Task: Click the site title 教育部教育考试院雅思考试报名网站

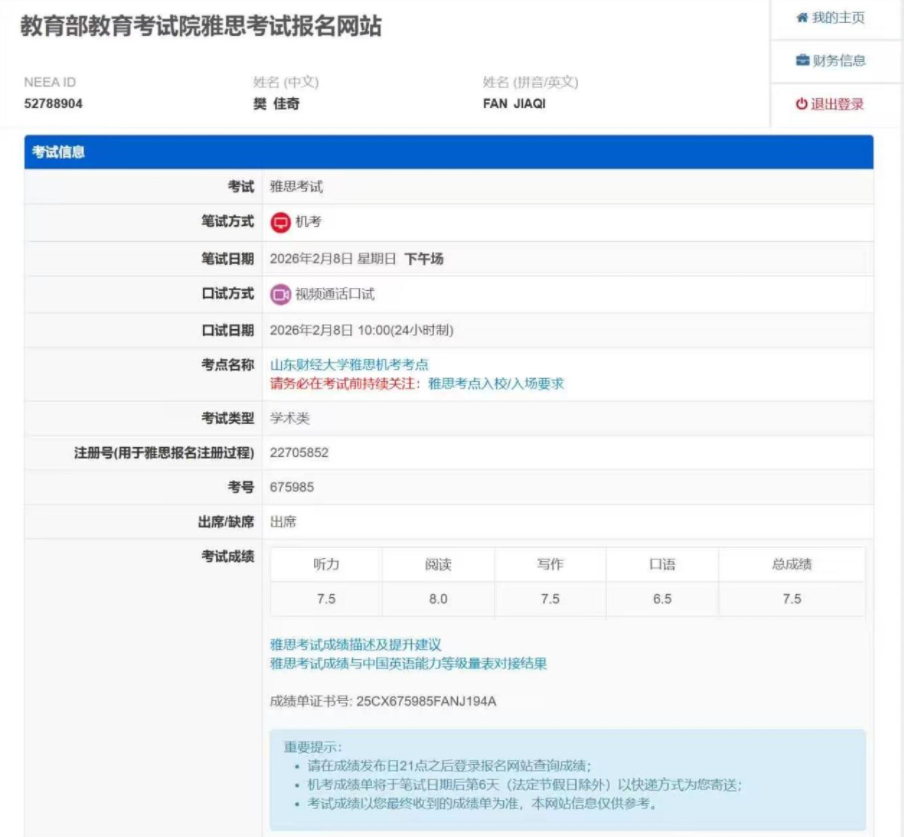Action: pos(201,26)
